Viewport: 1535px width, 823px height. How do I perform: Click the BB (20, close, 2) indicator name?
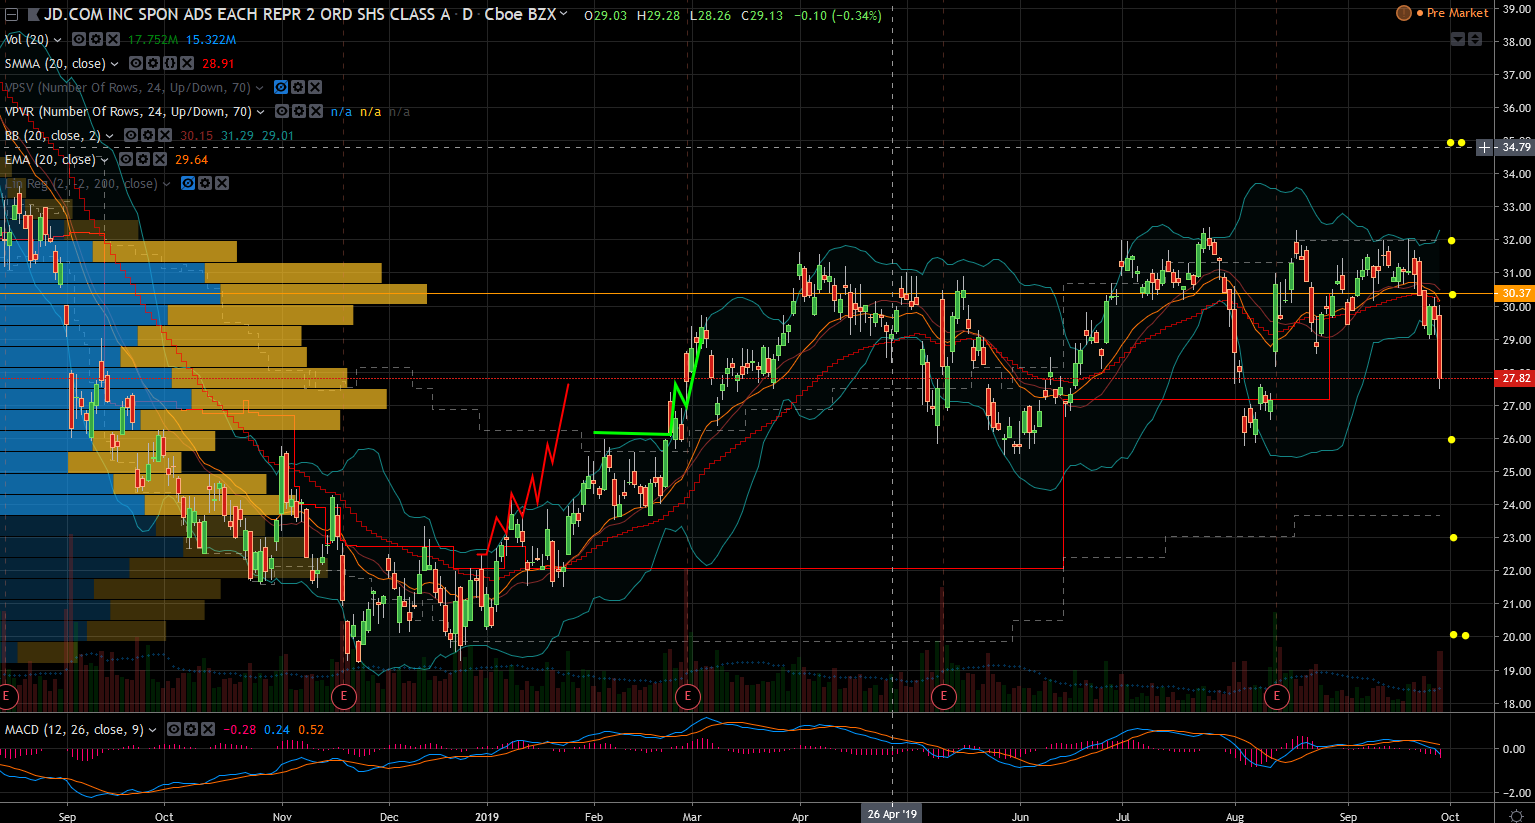pos(53,136)
